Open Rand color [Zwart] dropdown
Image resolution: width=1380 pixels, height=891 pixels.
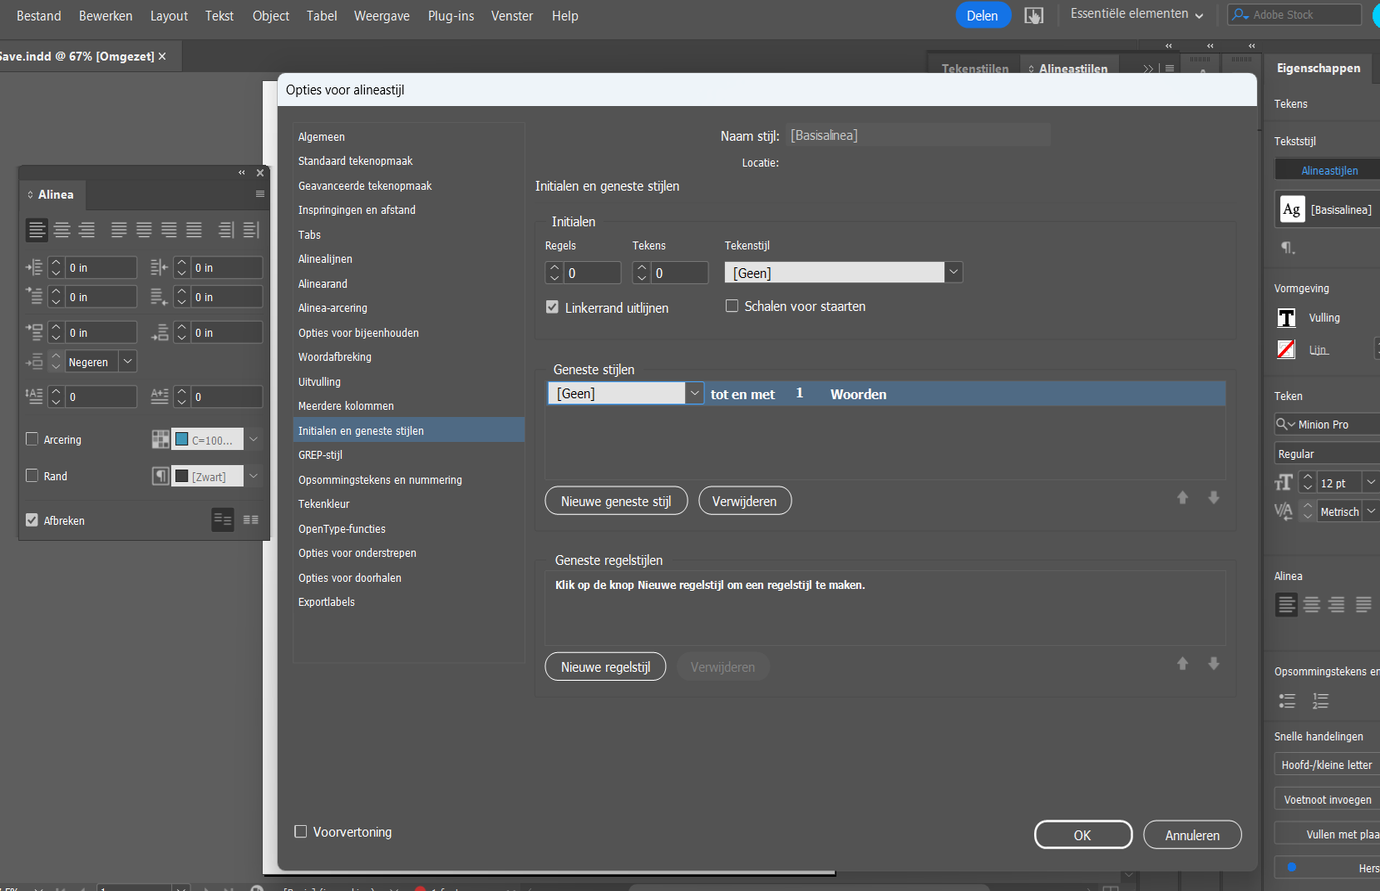point(254,477)
